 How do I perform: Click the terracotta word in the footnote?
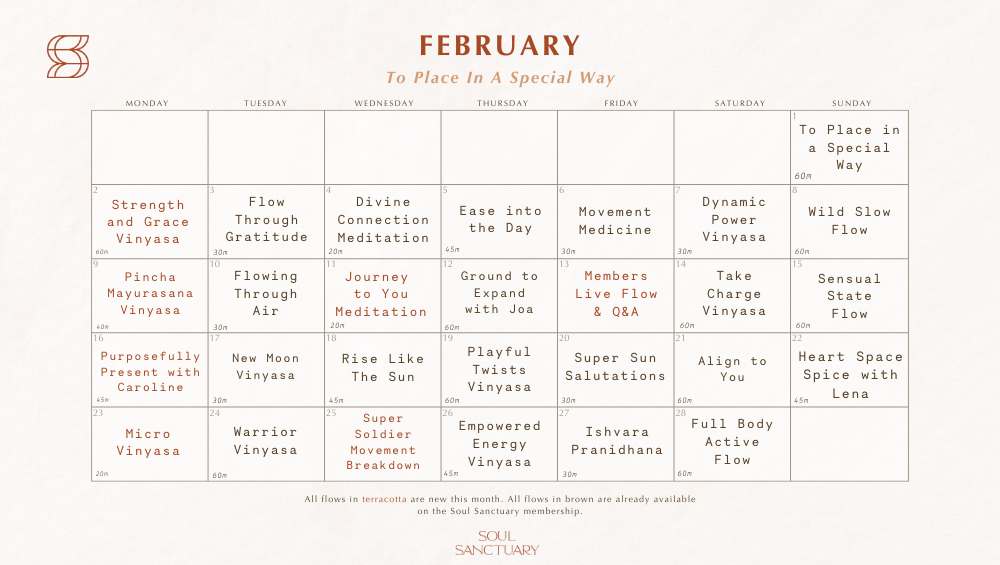(384, 498)
